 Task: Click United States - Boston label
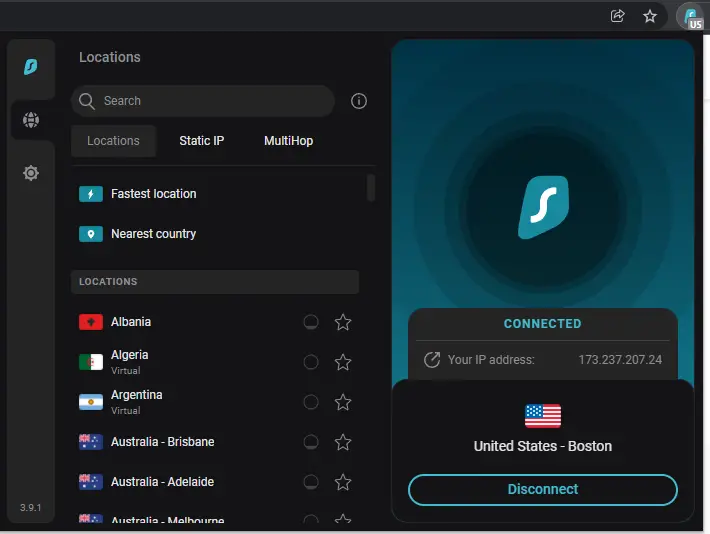click(x=542, y=447)
